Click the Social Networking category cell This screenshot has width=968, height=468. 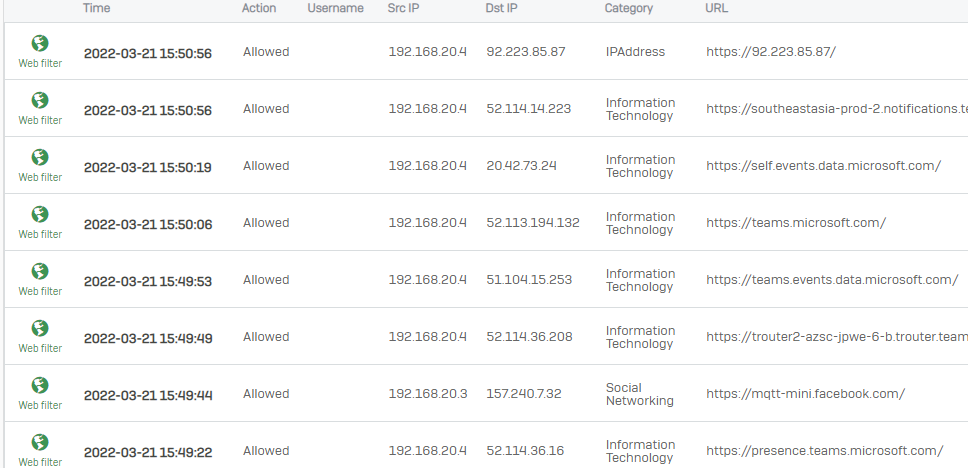click(640, 394)
